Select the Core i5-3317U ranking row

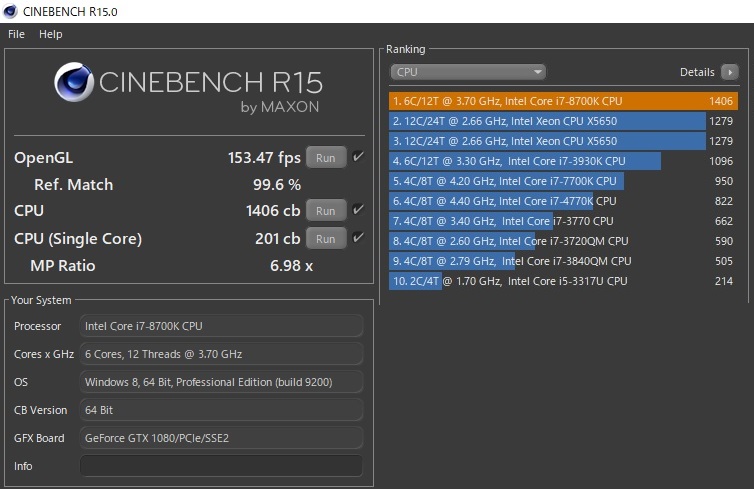tap(563, 281)
